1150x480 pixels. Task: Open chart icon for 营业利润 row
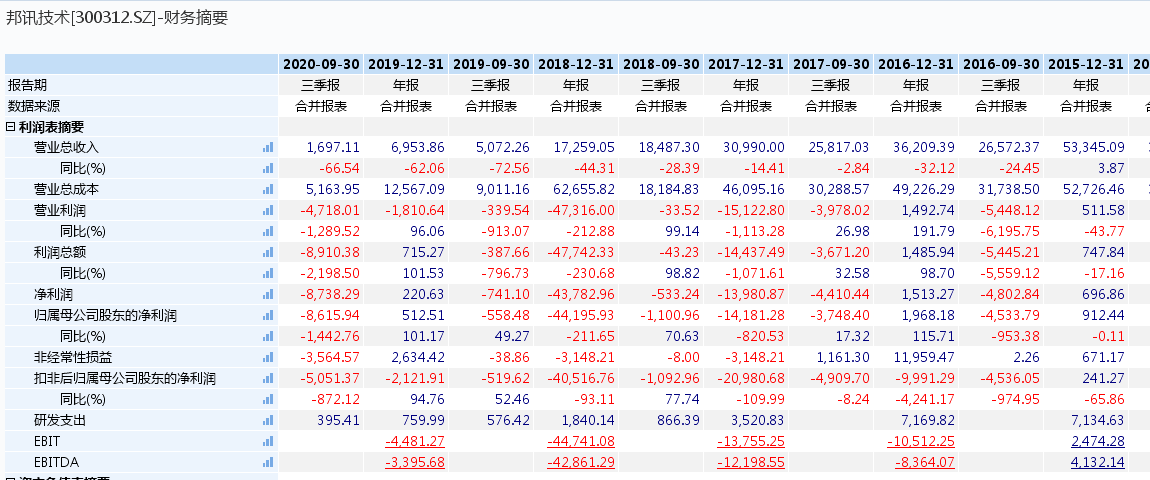coord(268,211)
